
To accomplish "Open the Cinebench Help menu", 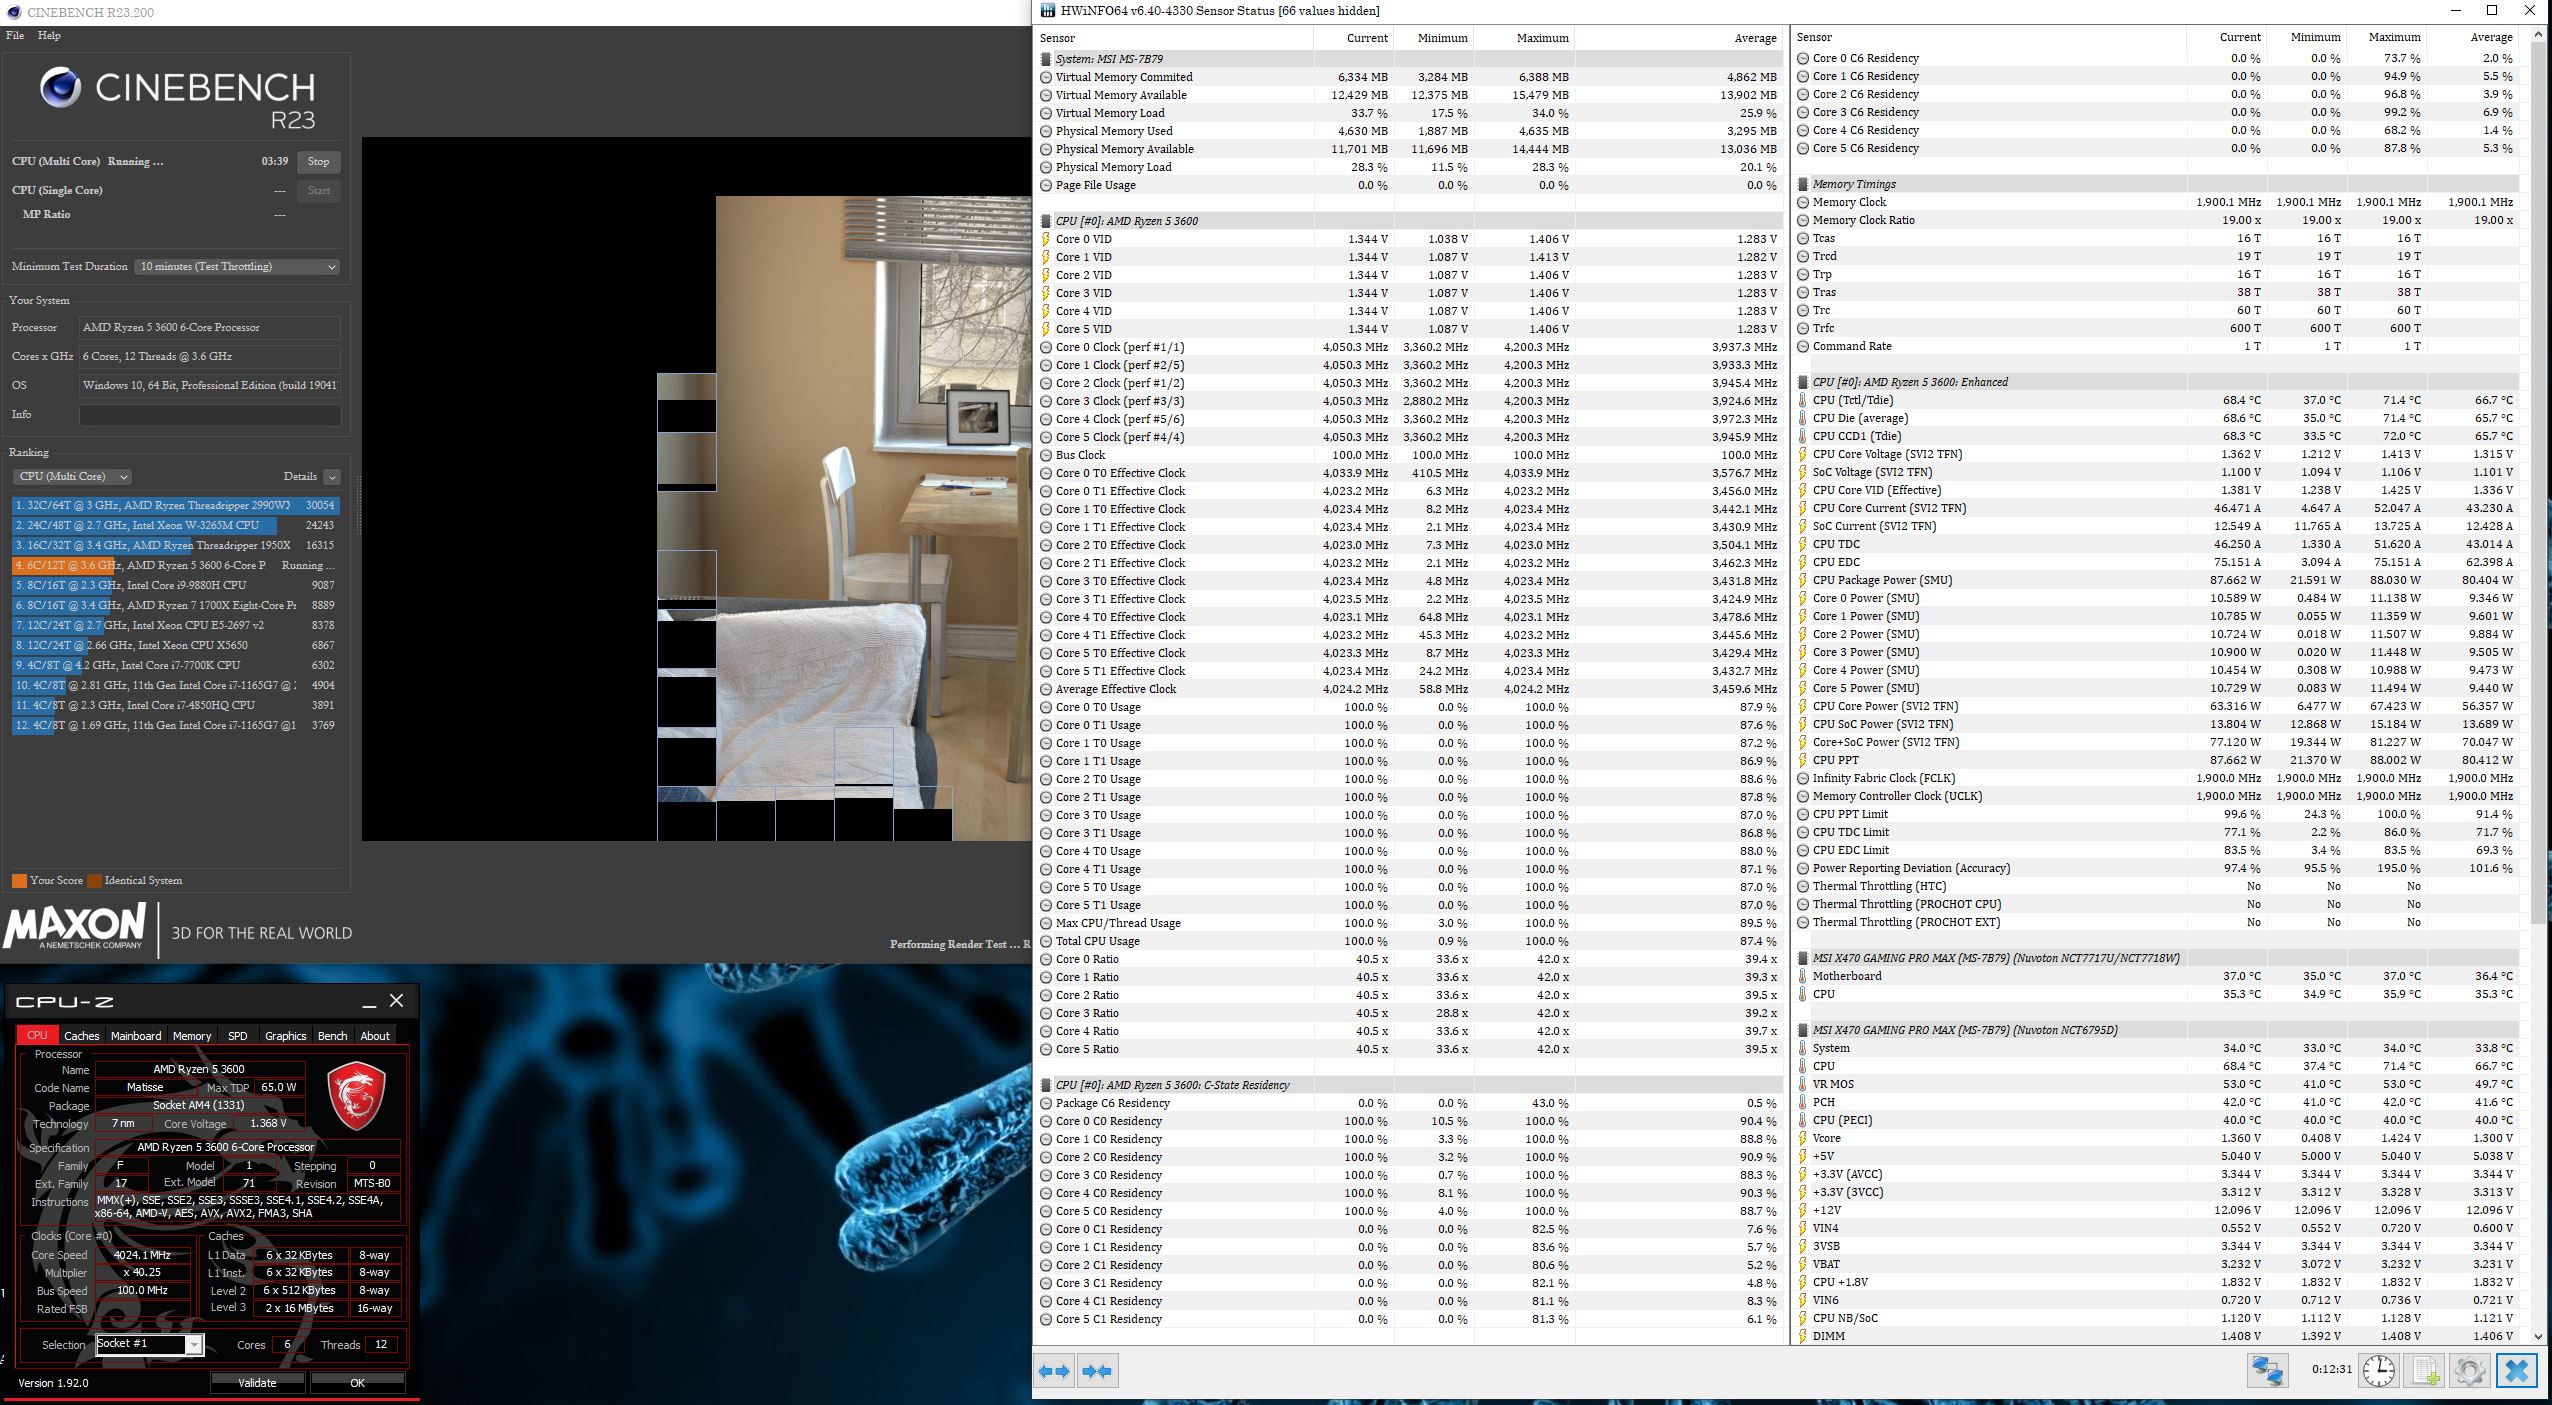I will pyautogui.click(x=49, y=35).
